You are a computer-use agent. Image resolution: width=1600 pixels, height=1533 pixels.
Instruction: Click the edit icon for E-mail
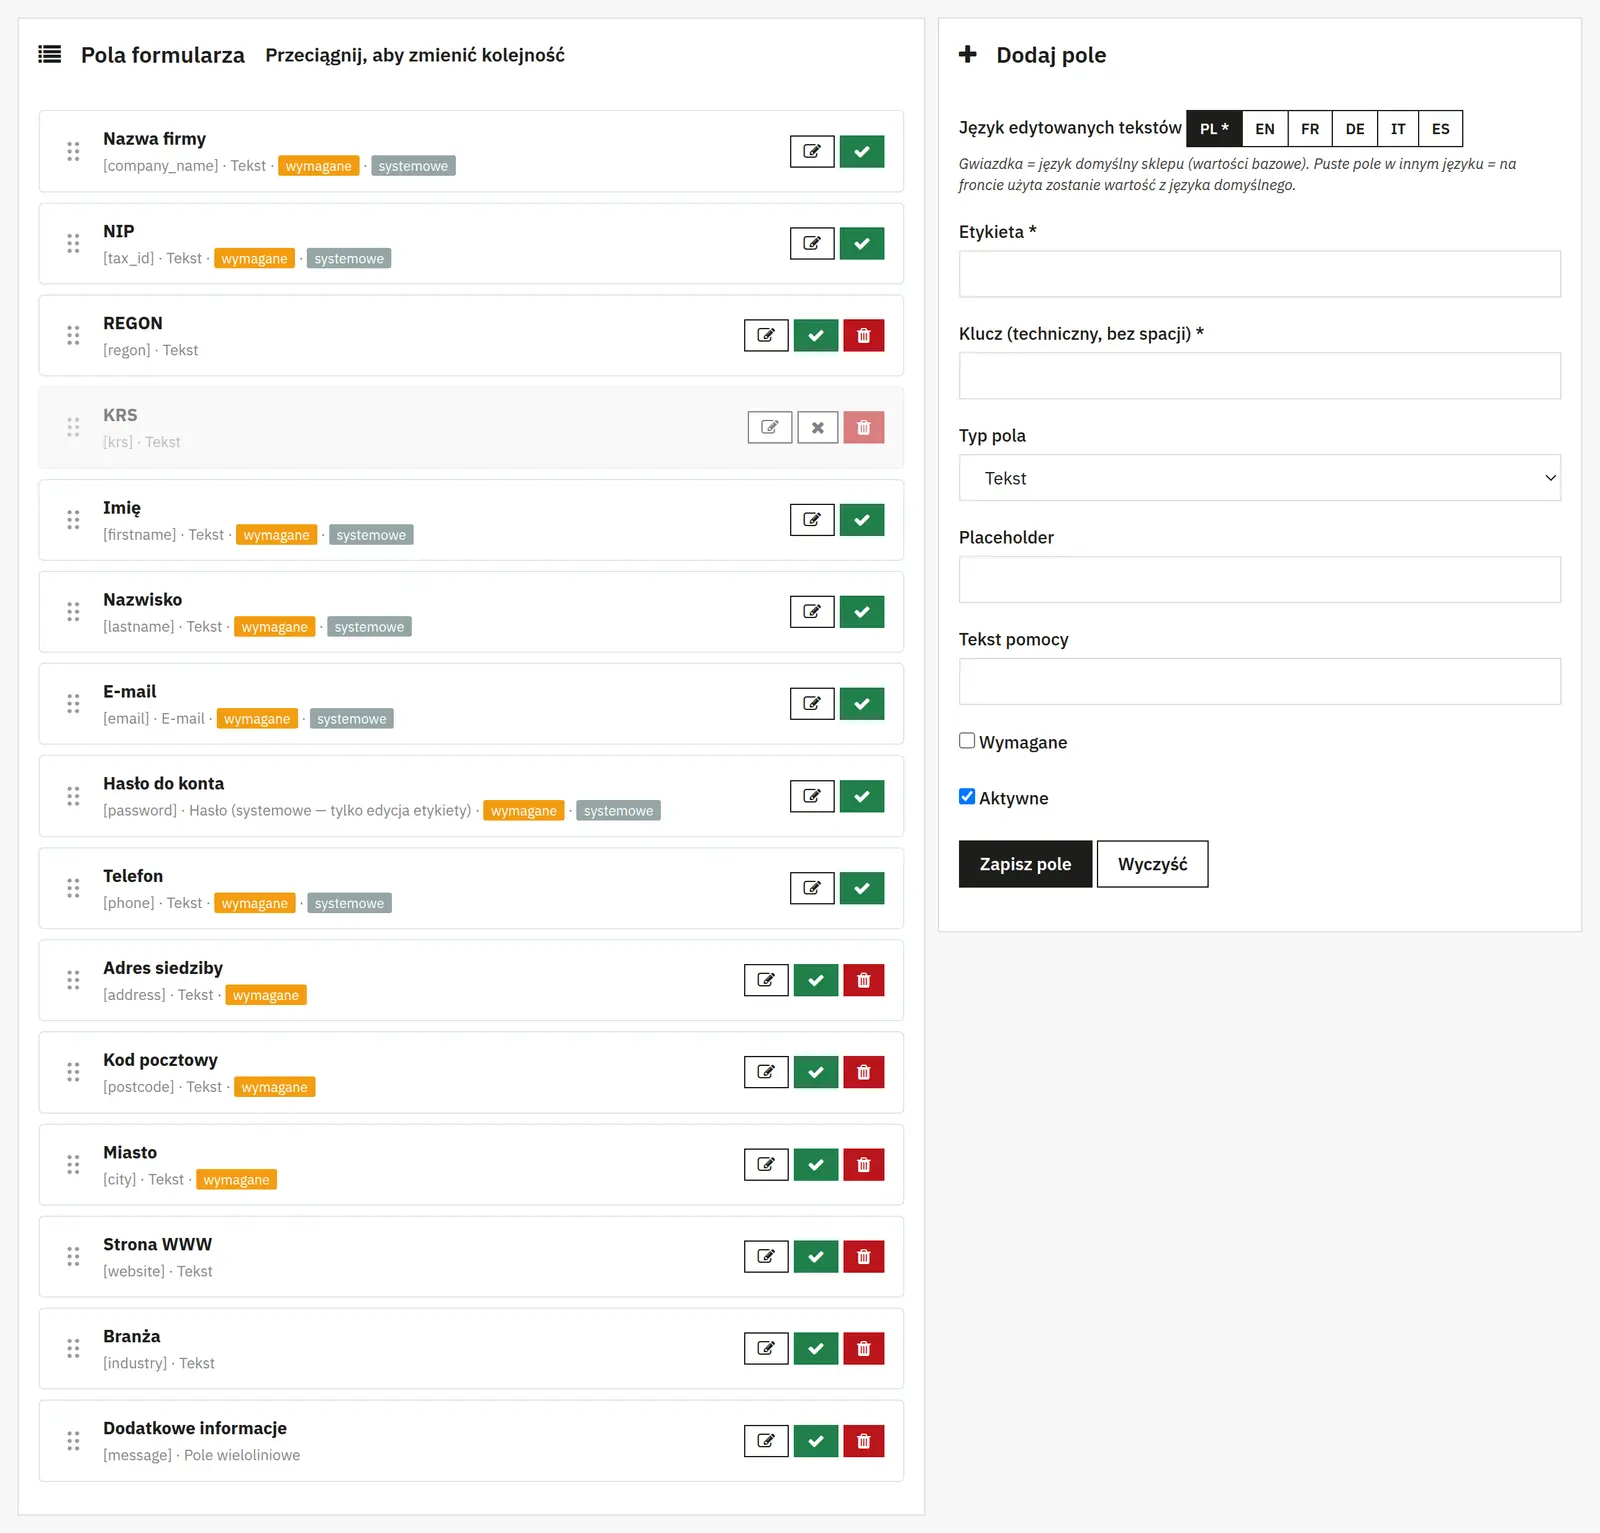(812, 704)
